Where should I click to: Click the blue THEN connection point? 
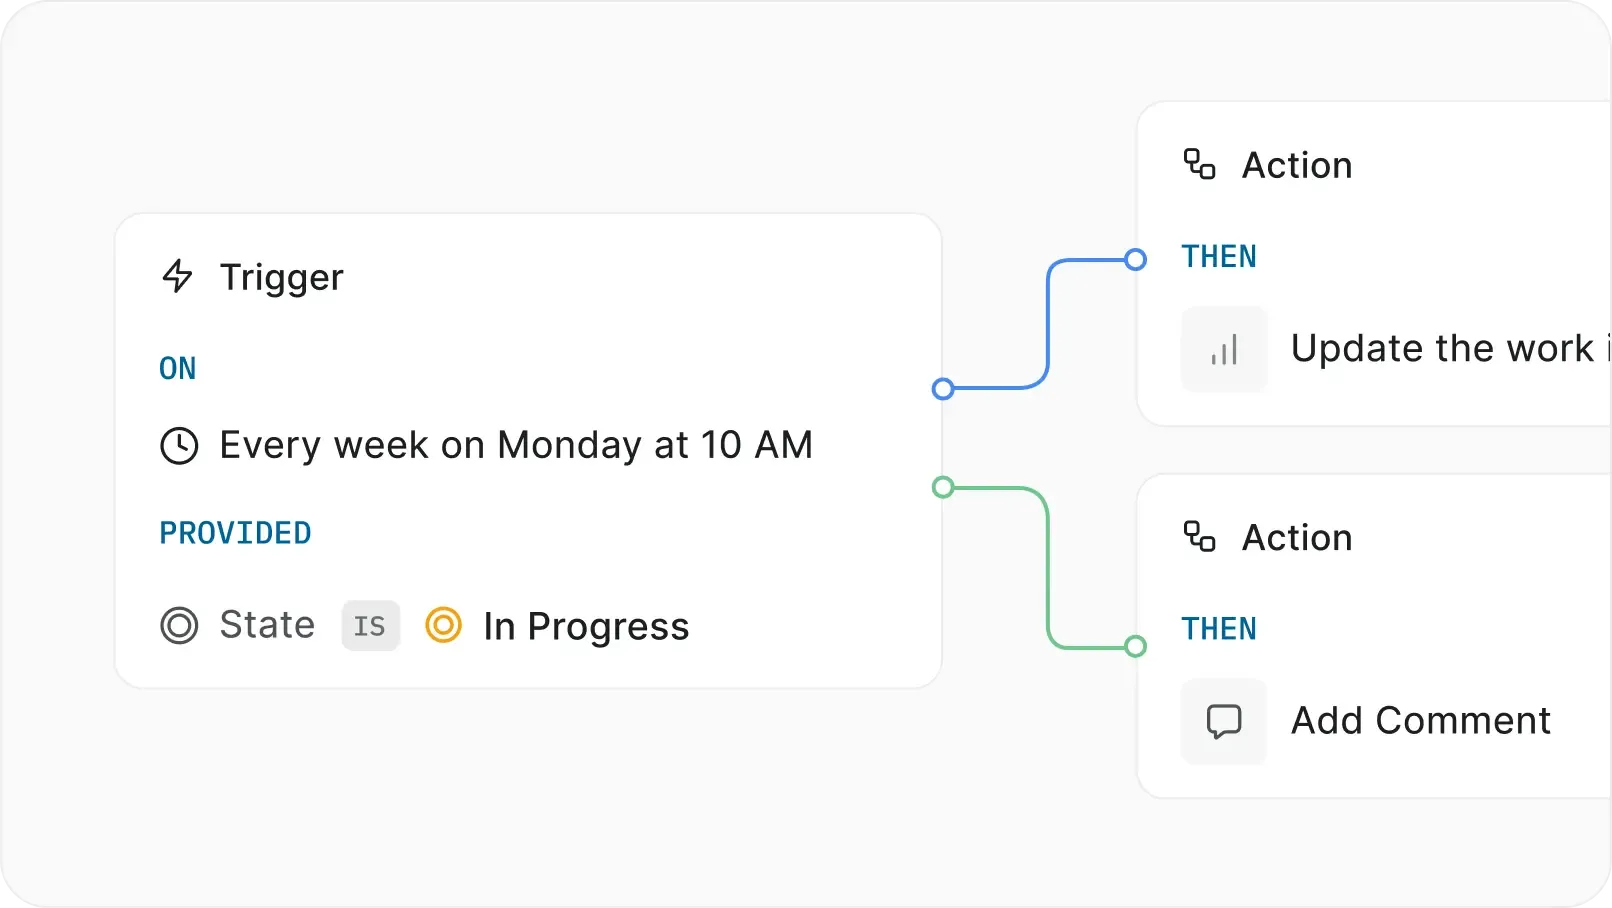(1135, 259)
